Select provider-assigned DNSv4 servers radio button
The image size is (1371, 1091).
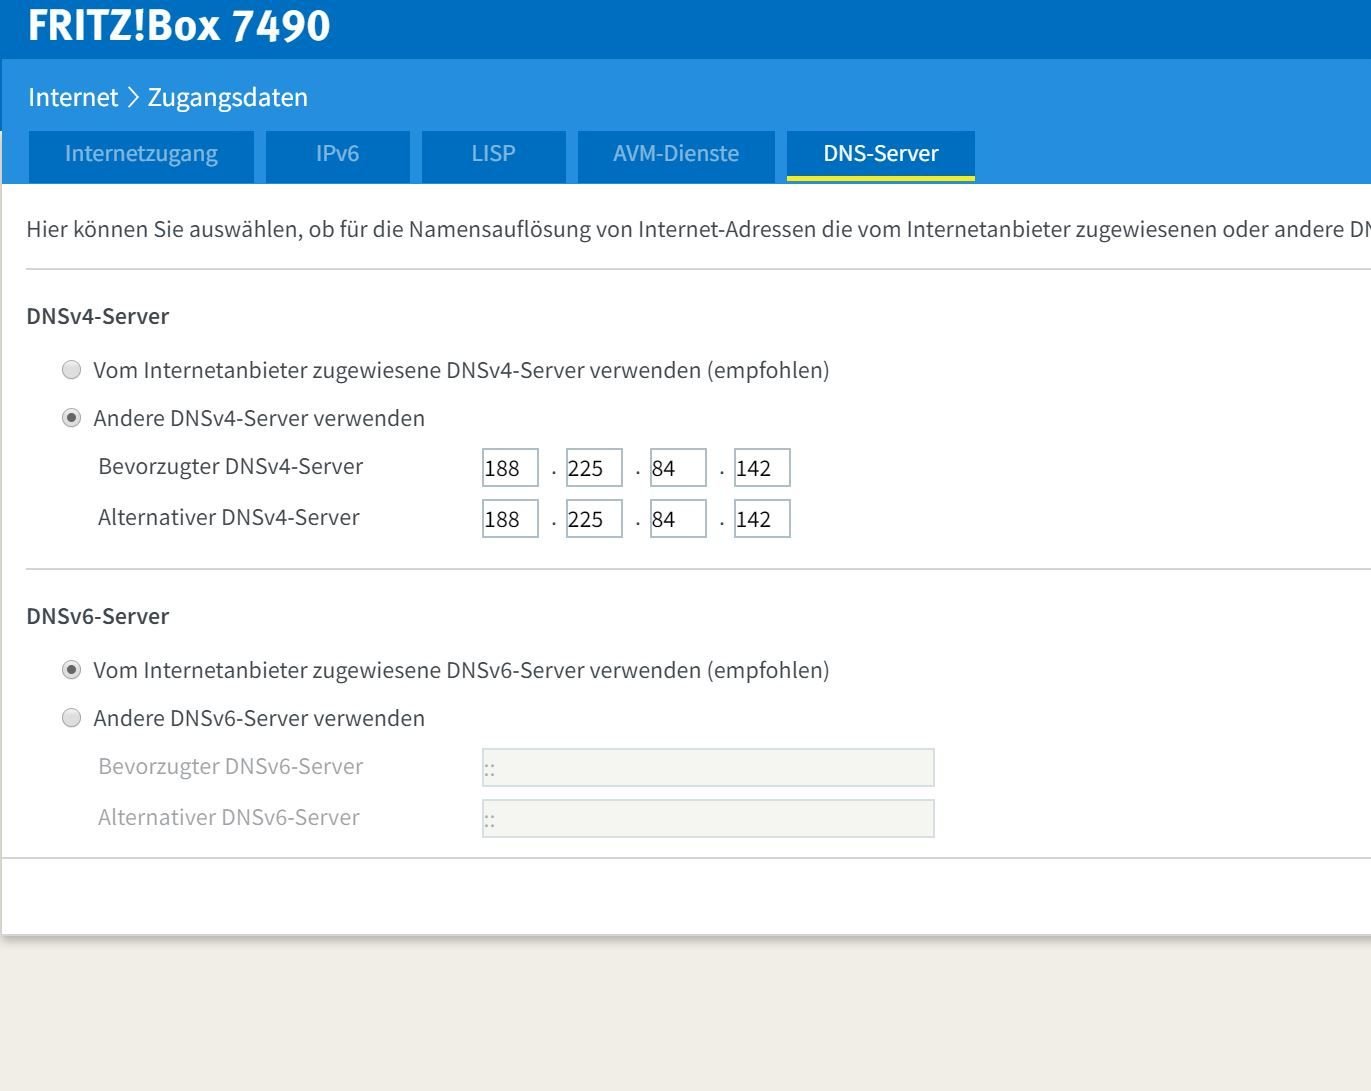(x=71, y=370)
